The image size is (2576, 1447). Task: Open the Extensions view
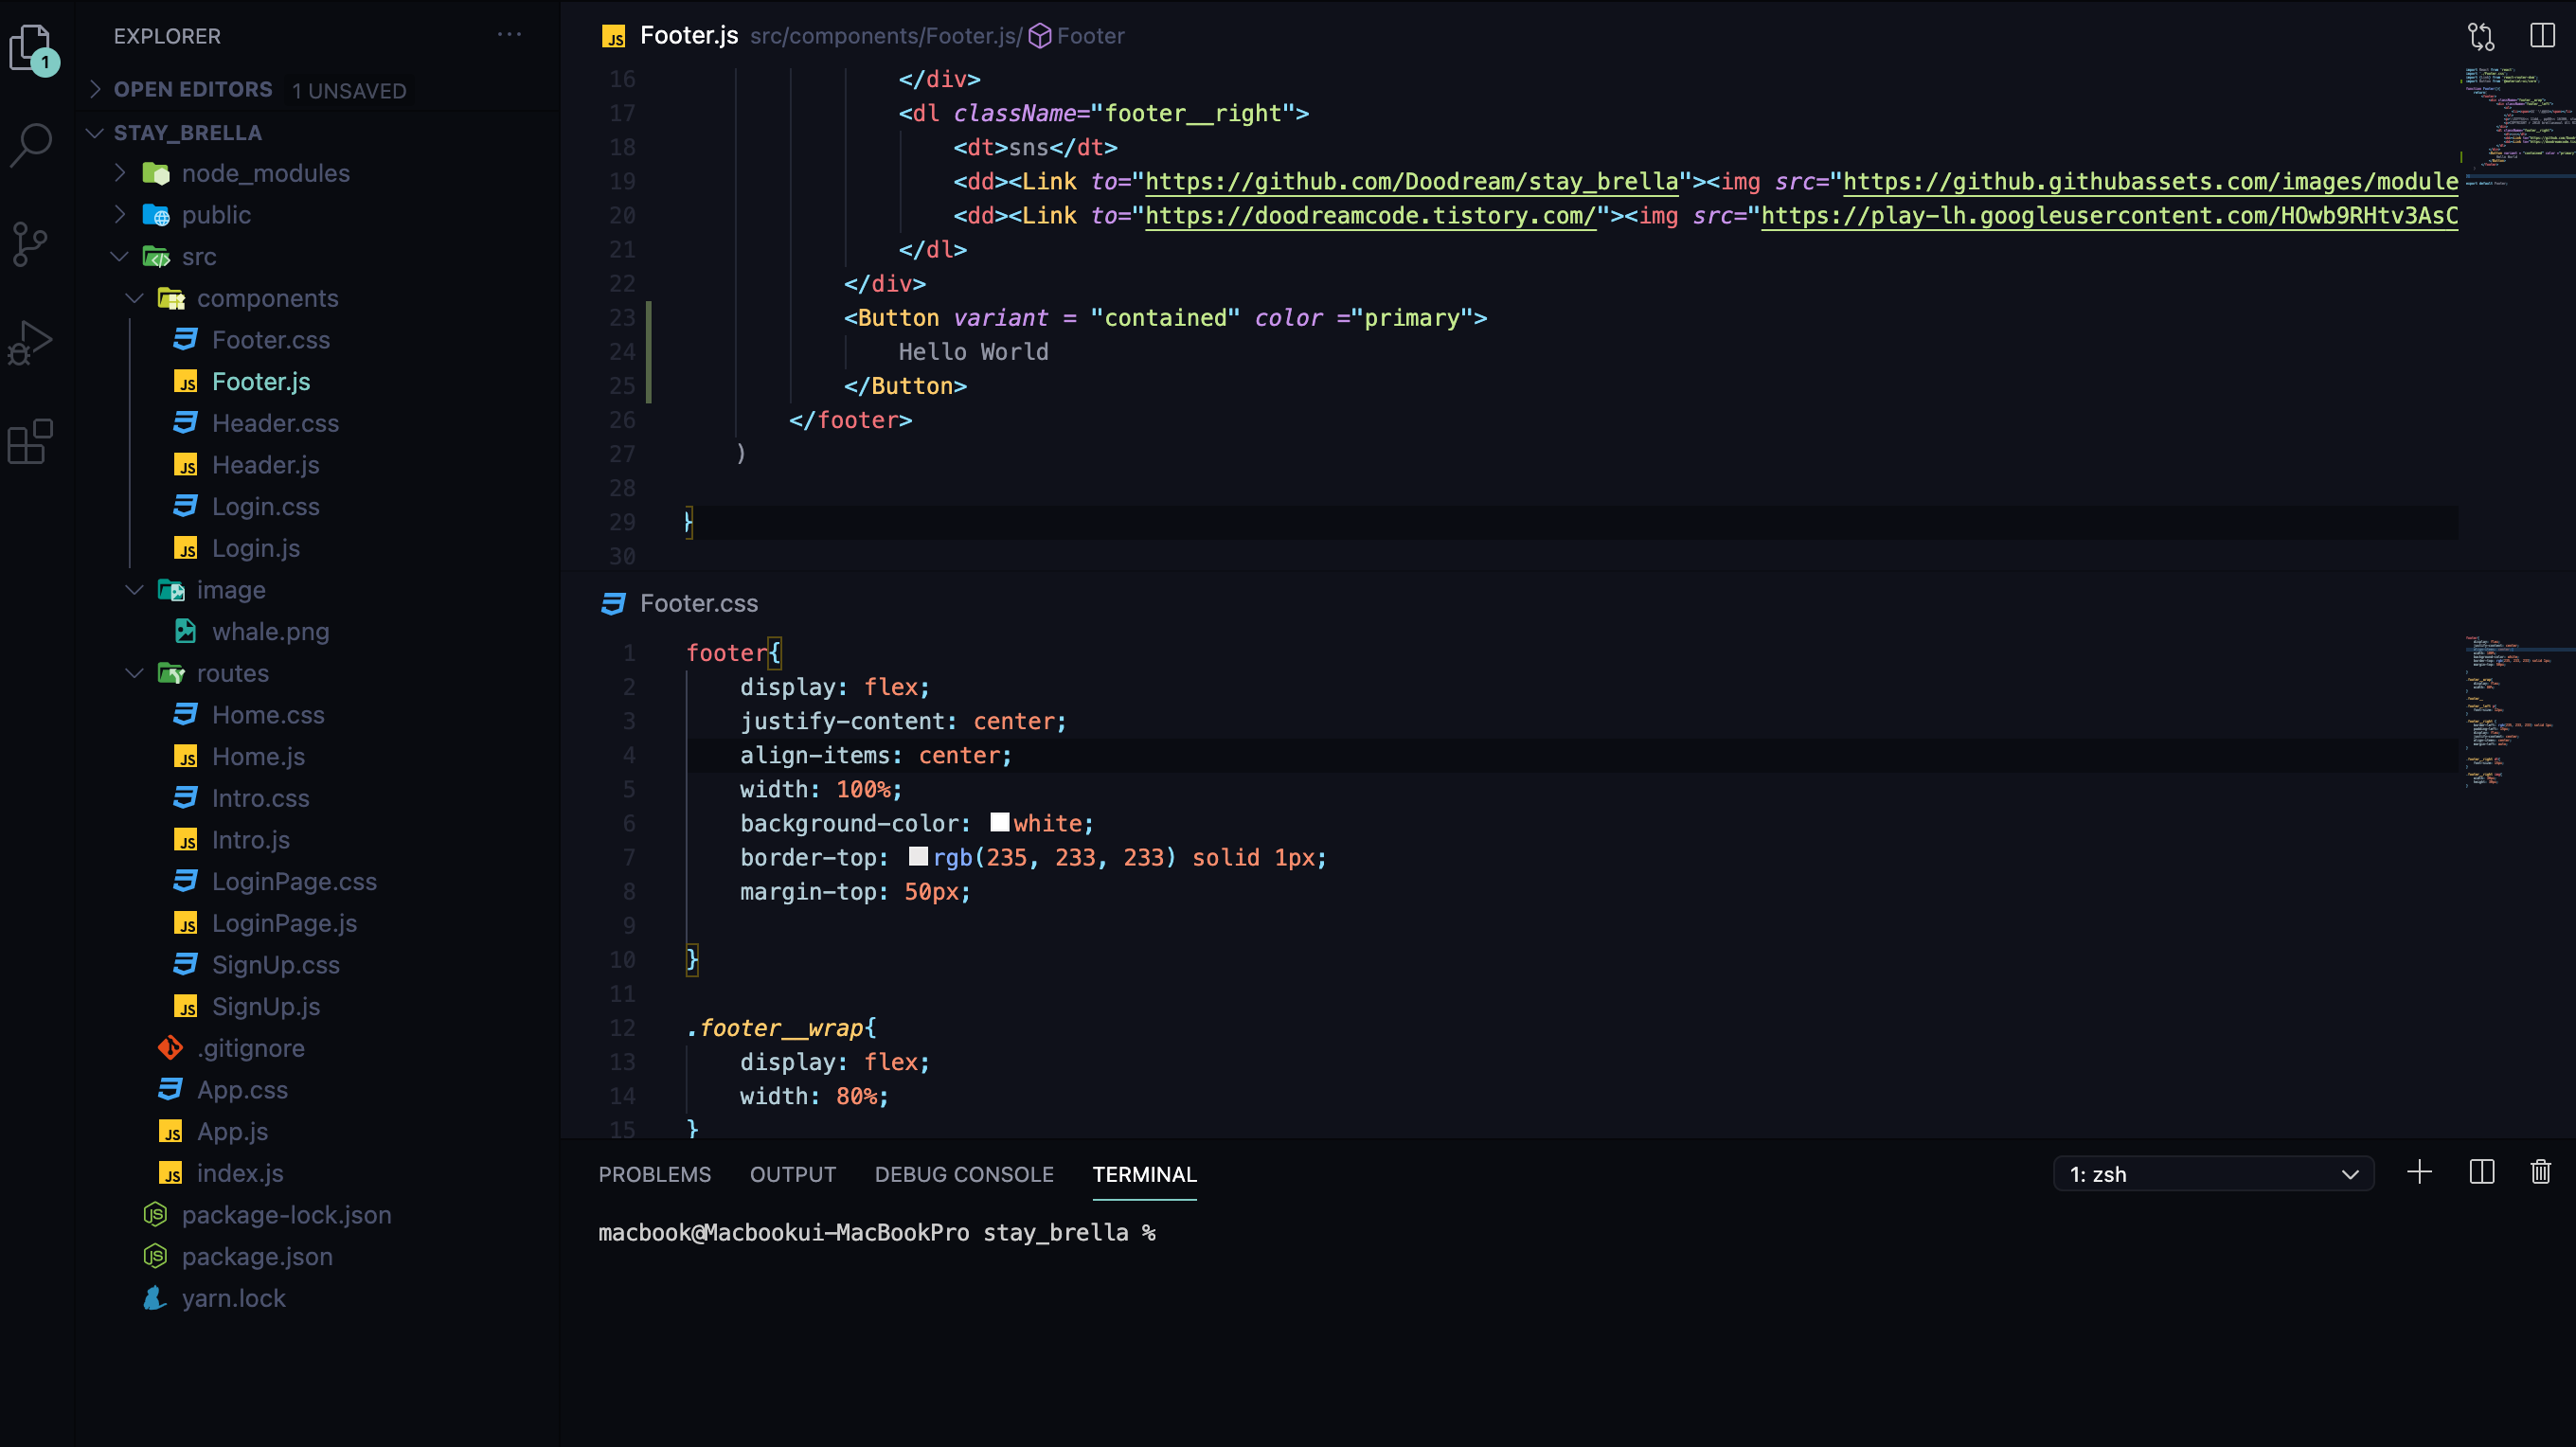tap(30, 442)
